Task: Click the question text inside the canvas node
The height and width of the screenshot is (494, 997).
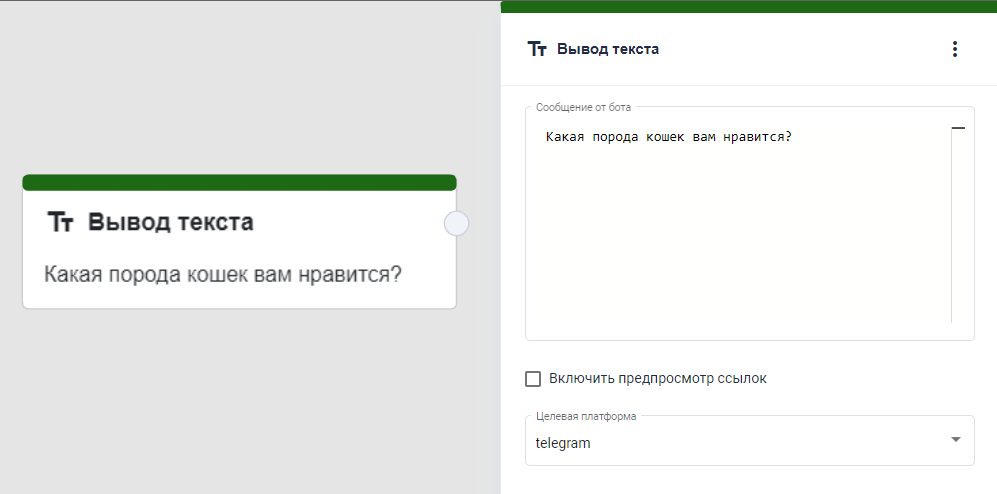Action: pyautogui.click(x=222, y=274)
